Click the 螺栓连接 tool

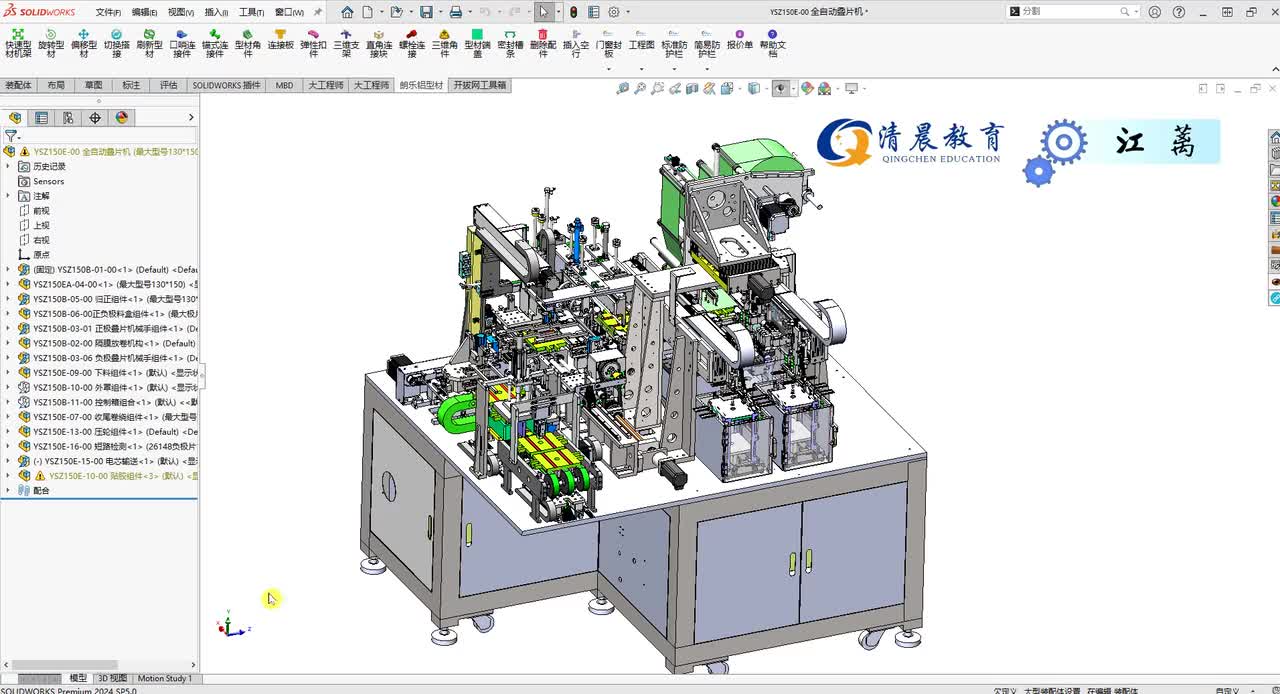(x=412, y=44)
